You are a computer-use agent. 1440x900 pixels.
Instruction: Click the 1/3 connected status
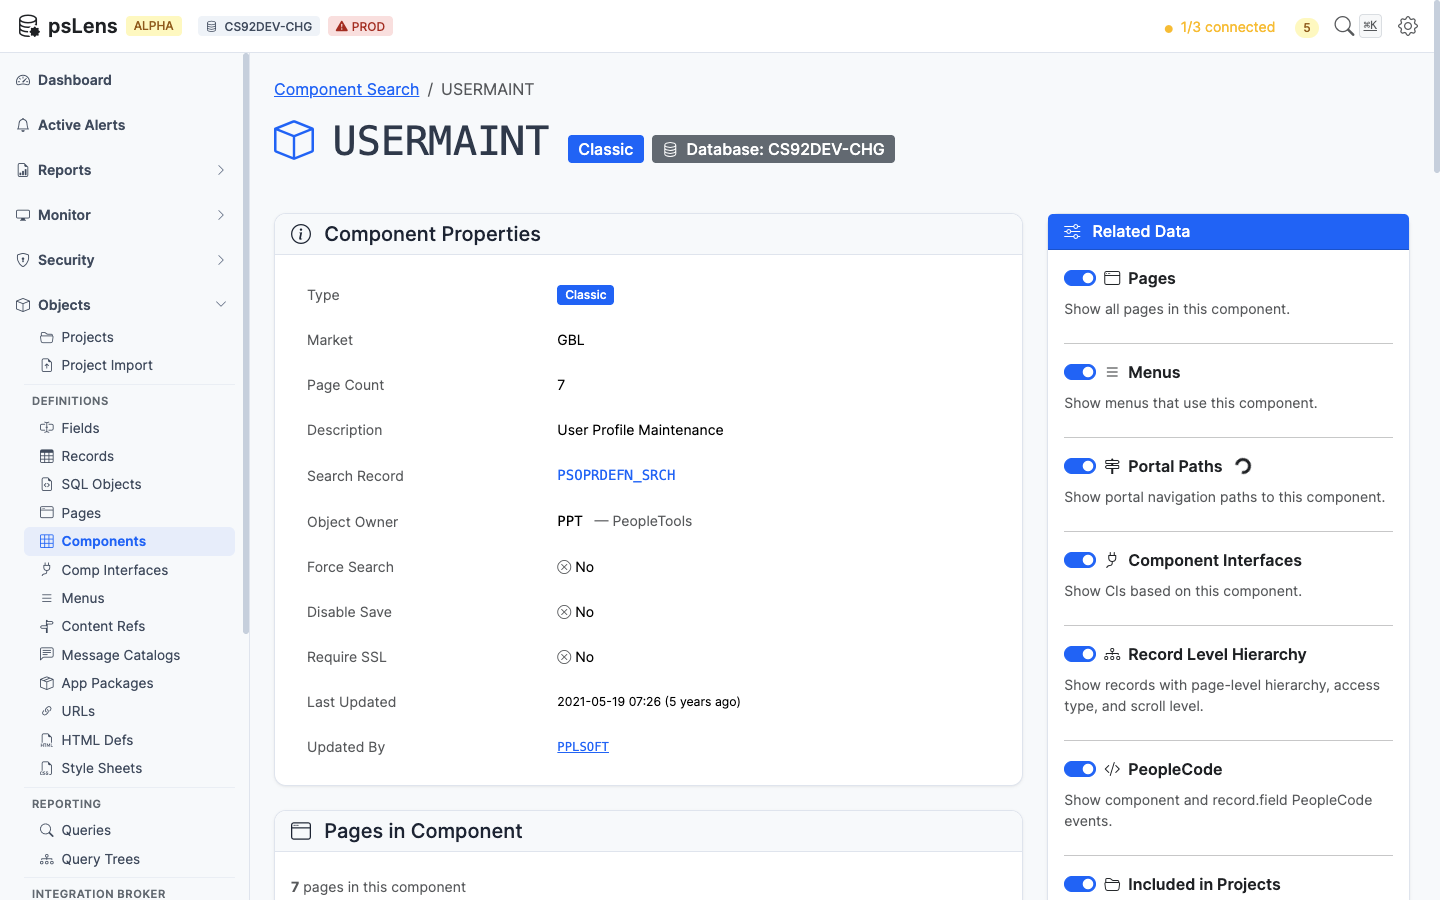pyautogui.click(x=1219, y=27)
